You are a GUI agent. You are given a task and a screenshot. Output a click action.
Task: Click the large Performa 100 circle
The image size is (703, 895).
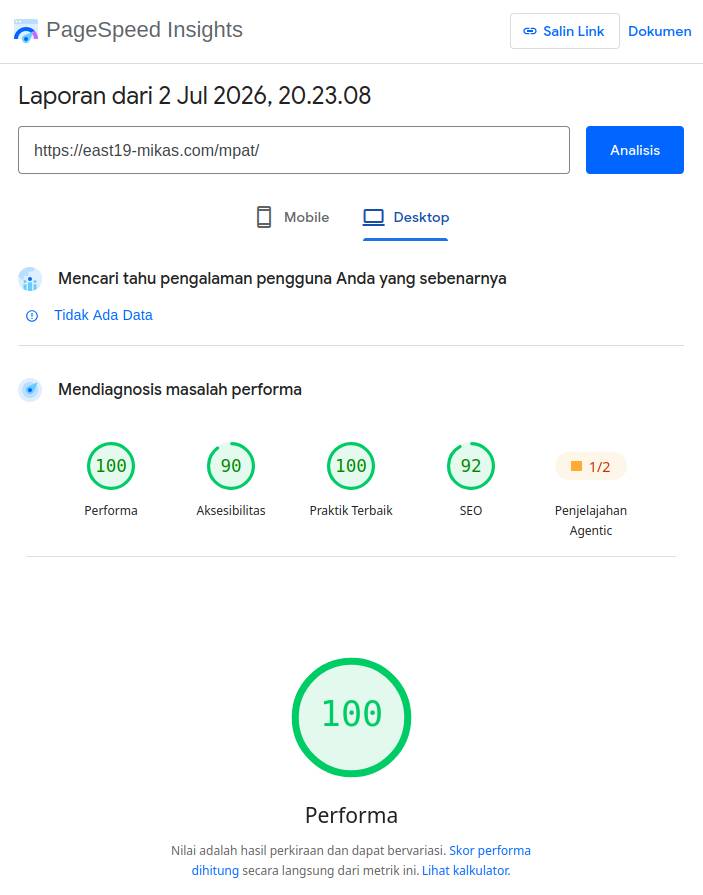(352, 717)
